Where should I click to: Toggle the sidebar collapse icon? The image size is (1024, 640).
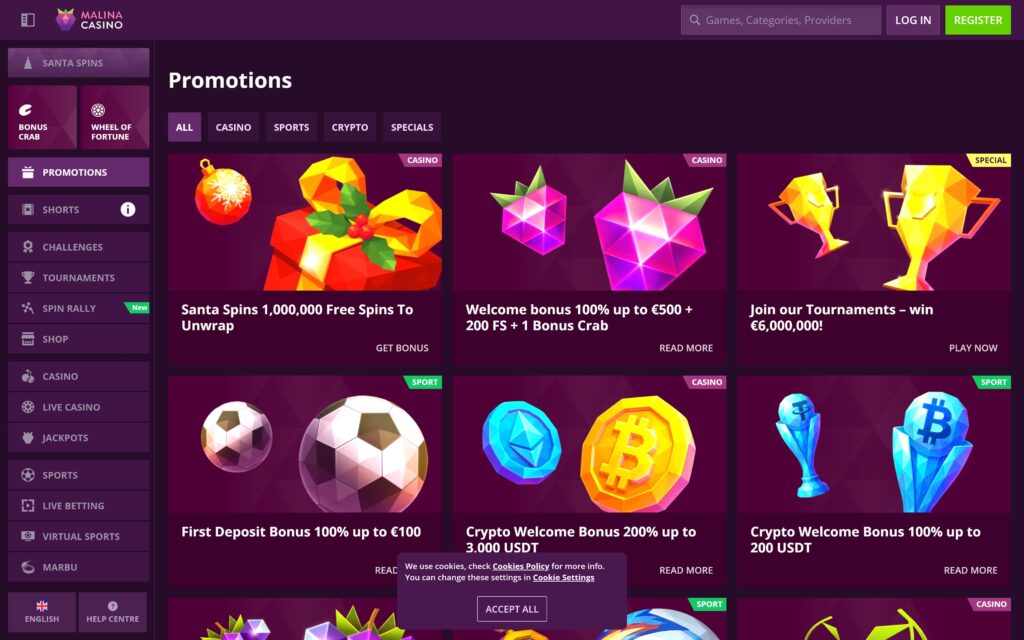pyautogui.click(x=27, y=20)
